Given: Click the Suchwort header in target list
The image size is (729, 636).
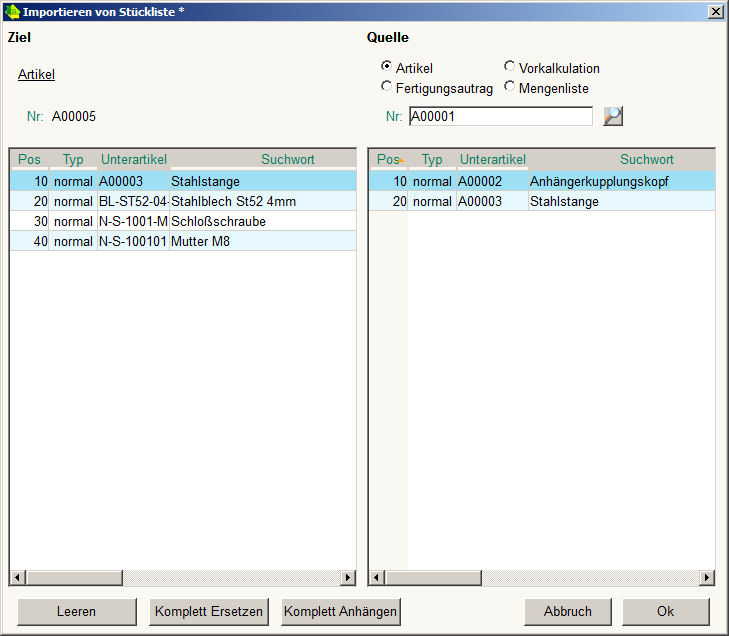Looking at the screenshot, I should pyautogui.click(x=288, y=159).
